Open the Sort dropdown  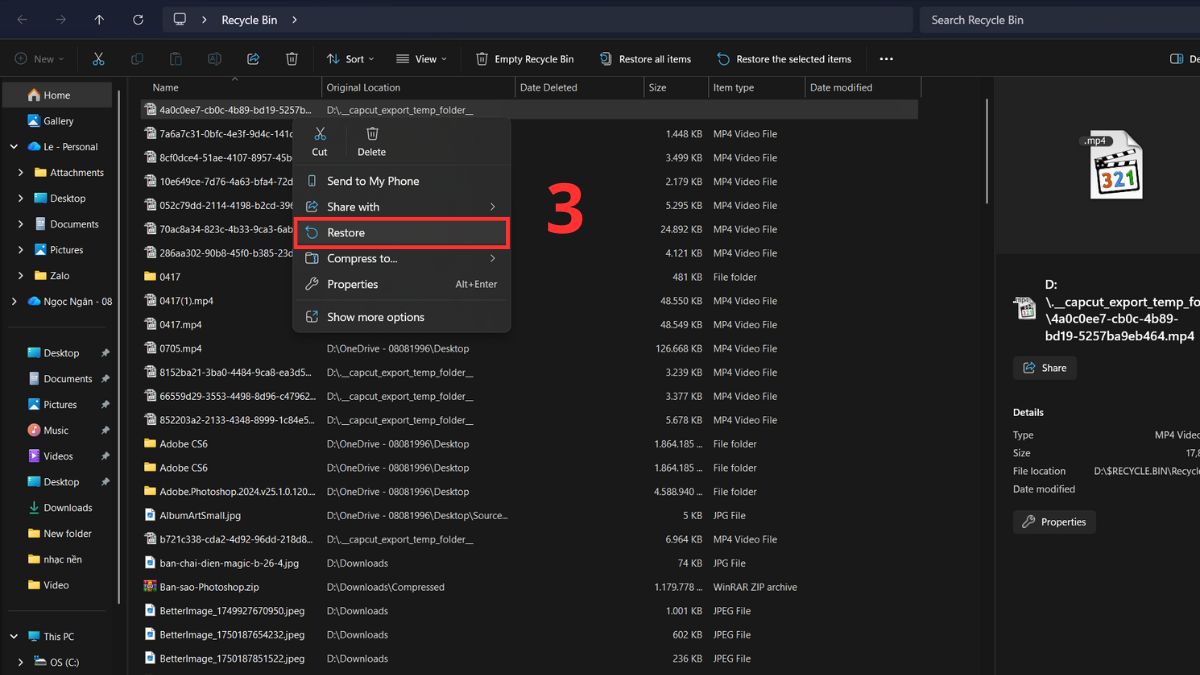click(347, 59)
